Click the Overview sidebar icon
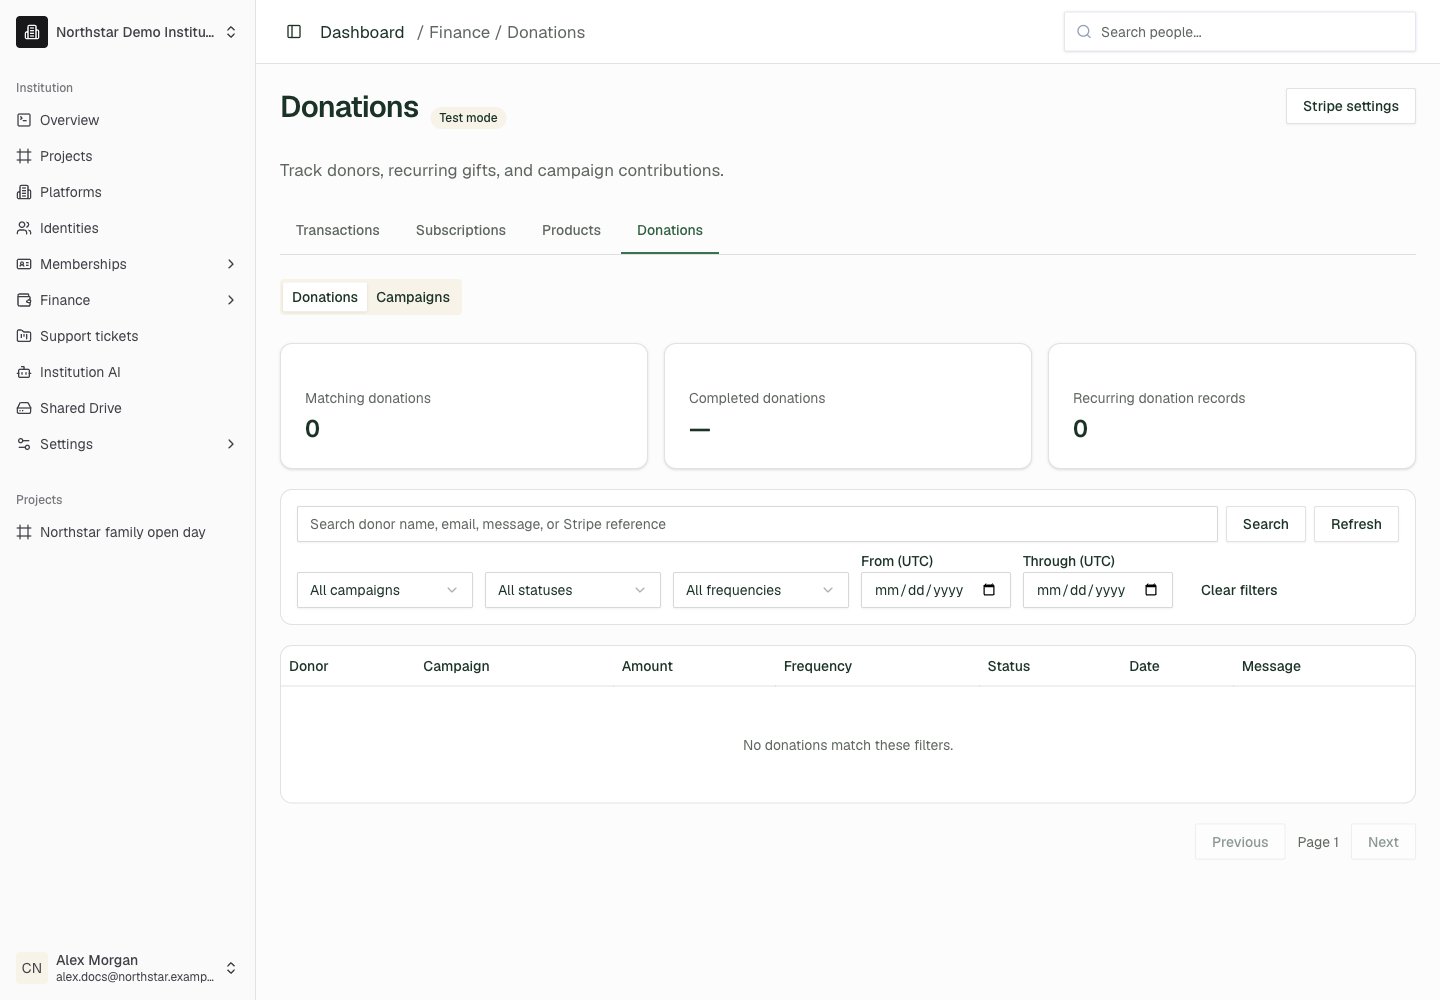This screenshot has width=1440, height=1000. [24, 120]
